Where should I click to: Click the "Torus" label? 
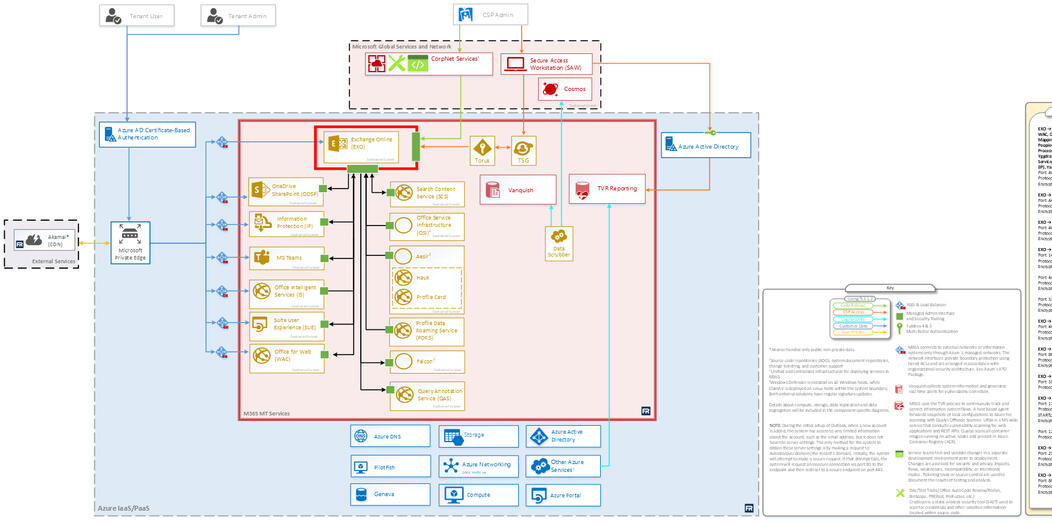[482, 161]
